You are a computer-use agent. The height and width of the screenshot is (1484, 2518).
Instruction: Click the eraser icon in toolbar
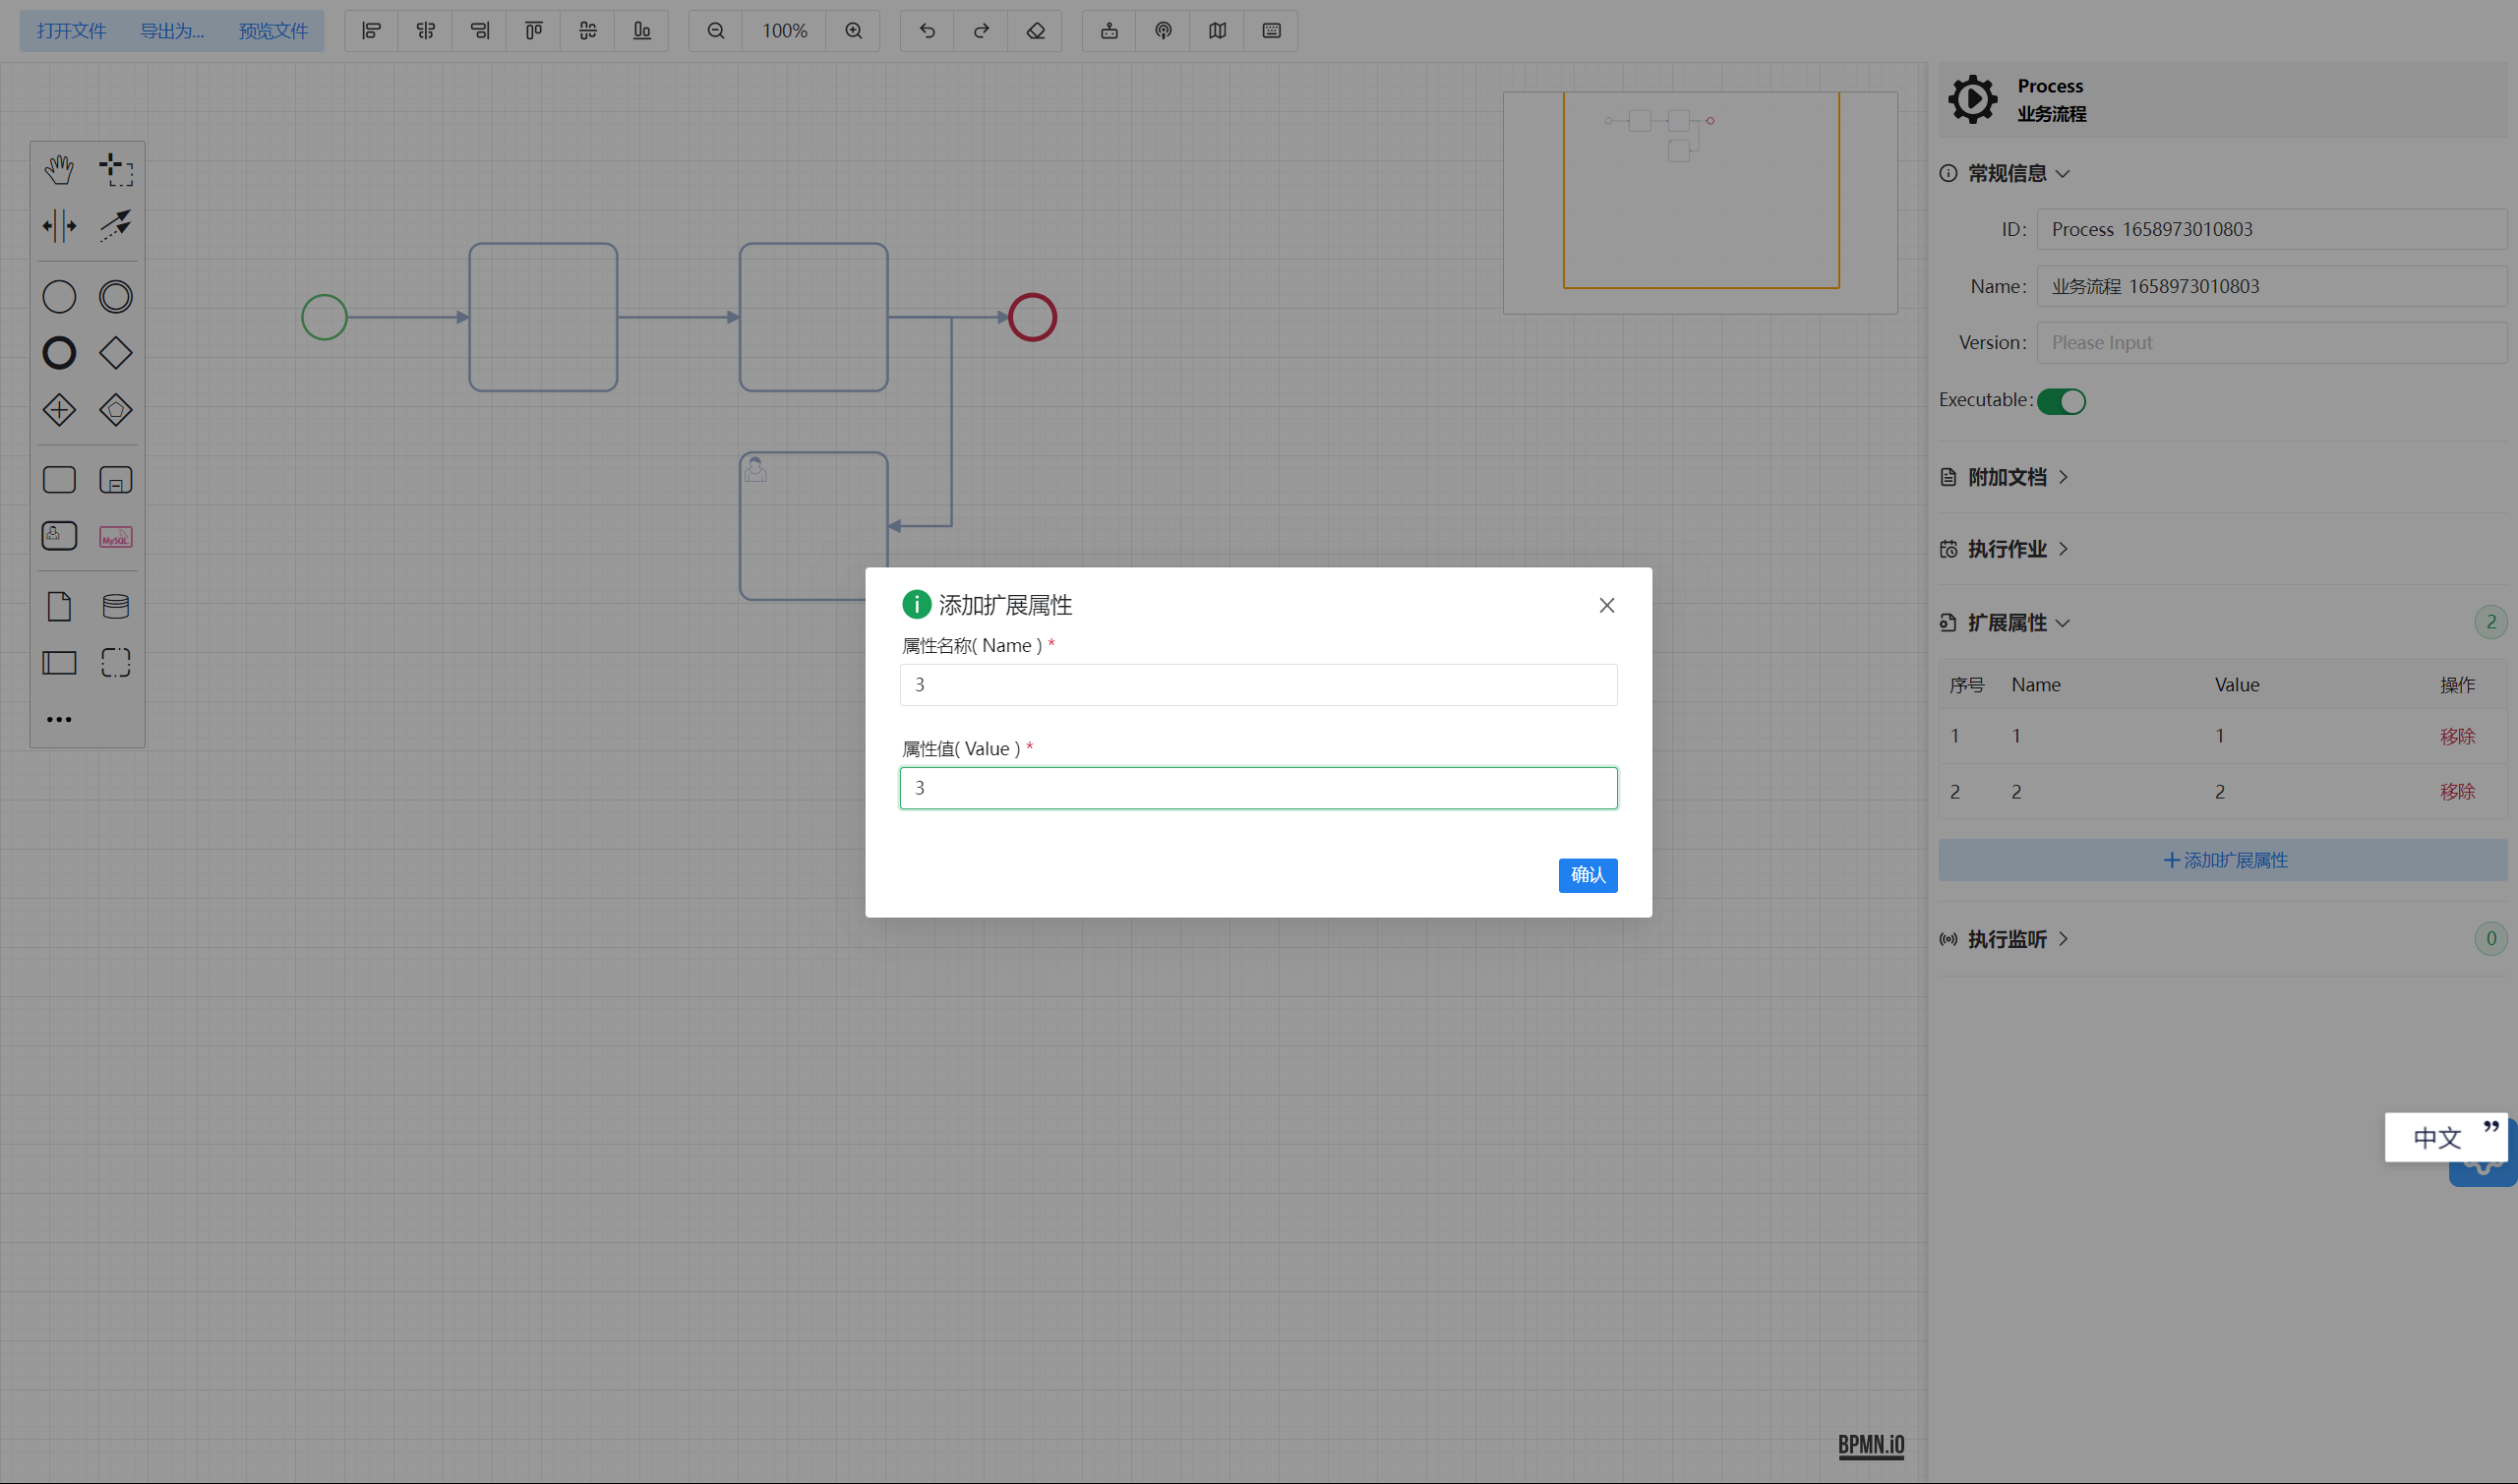click(1035, 31)
